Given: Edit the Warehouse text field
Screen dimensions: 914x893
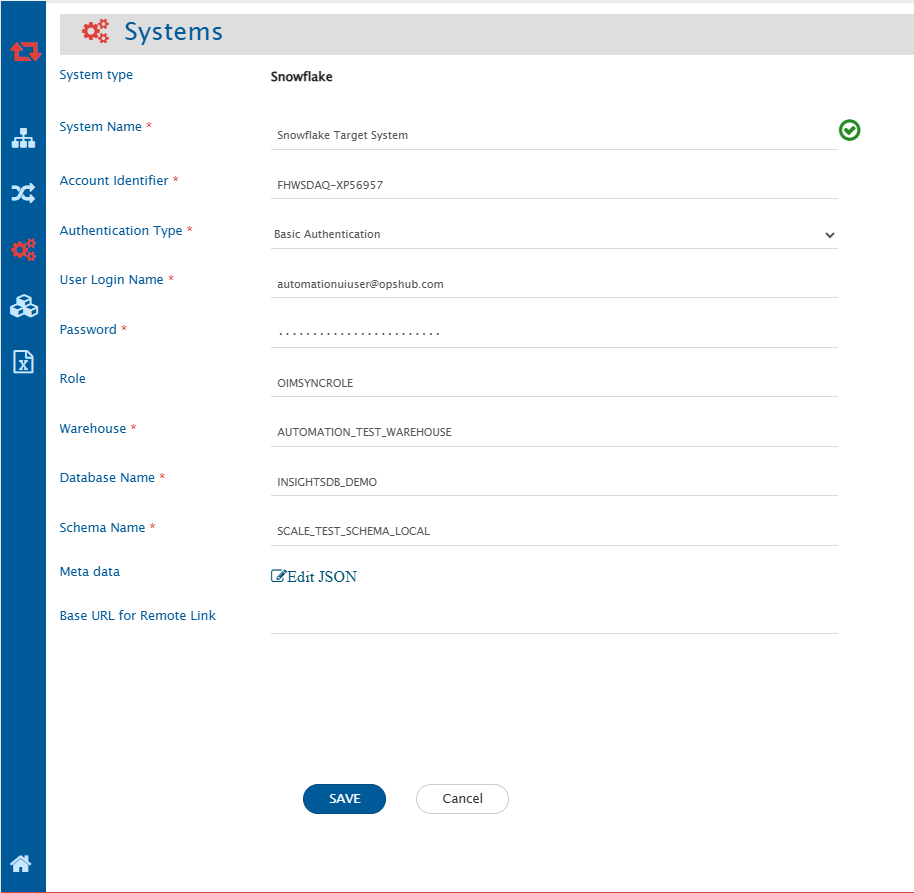Looking at the screenshot, I should tap(553, 432).
